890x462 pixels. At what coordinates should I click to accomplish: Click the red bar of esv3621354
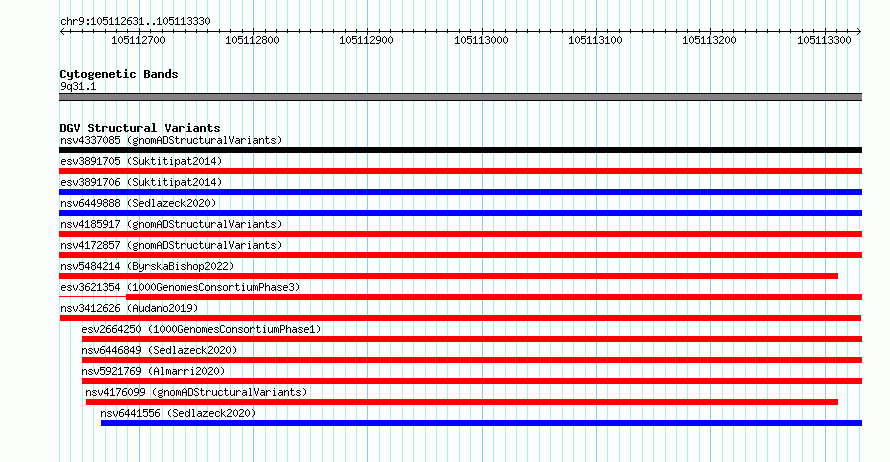(x=494, y=297)
